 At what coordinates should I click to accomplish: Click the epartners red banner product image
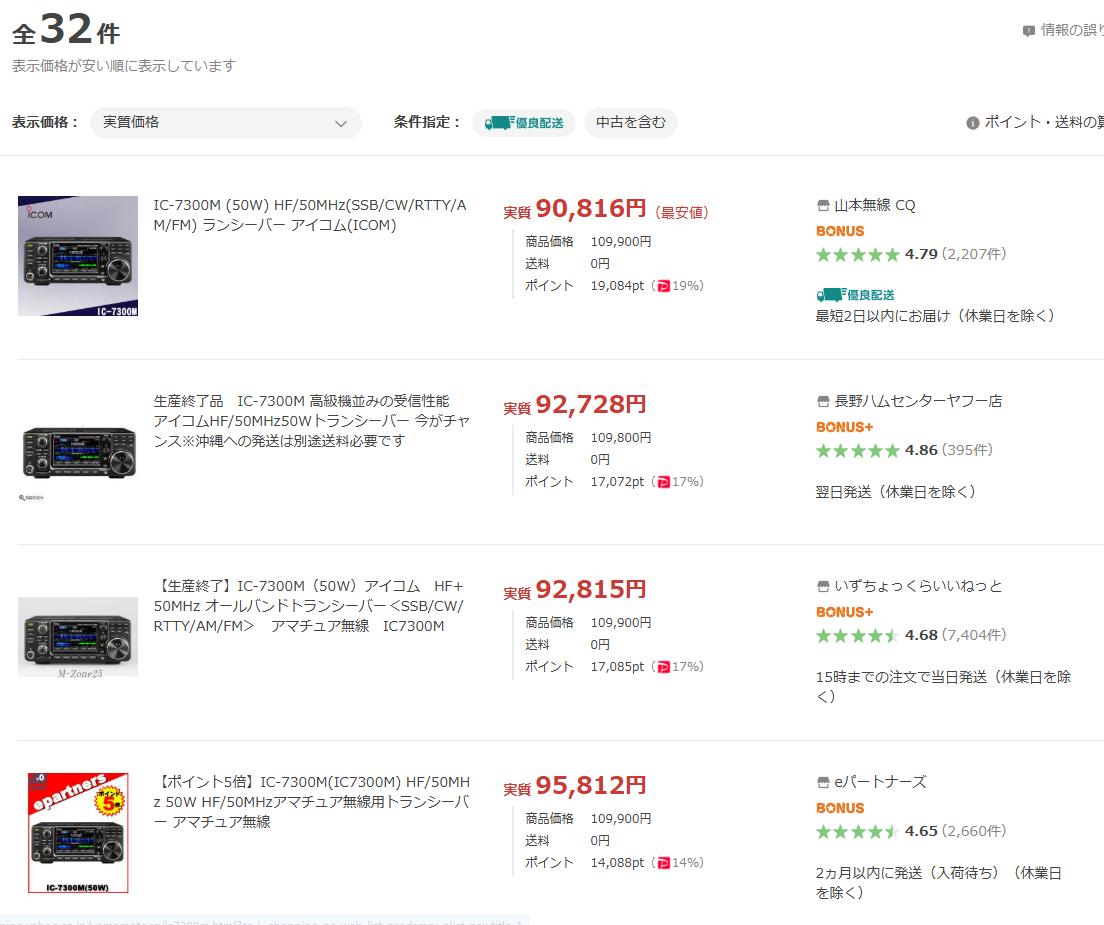[x=78, y=833]
